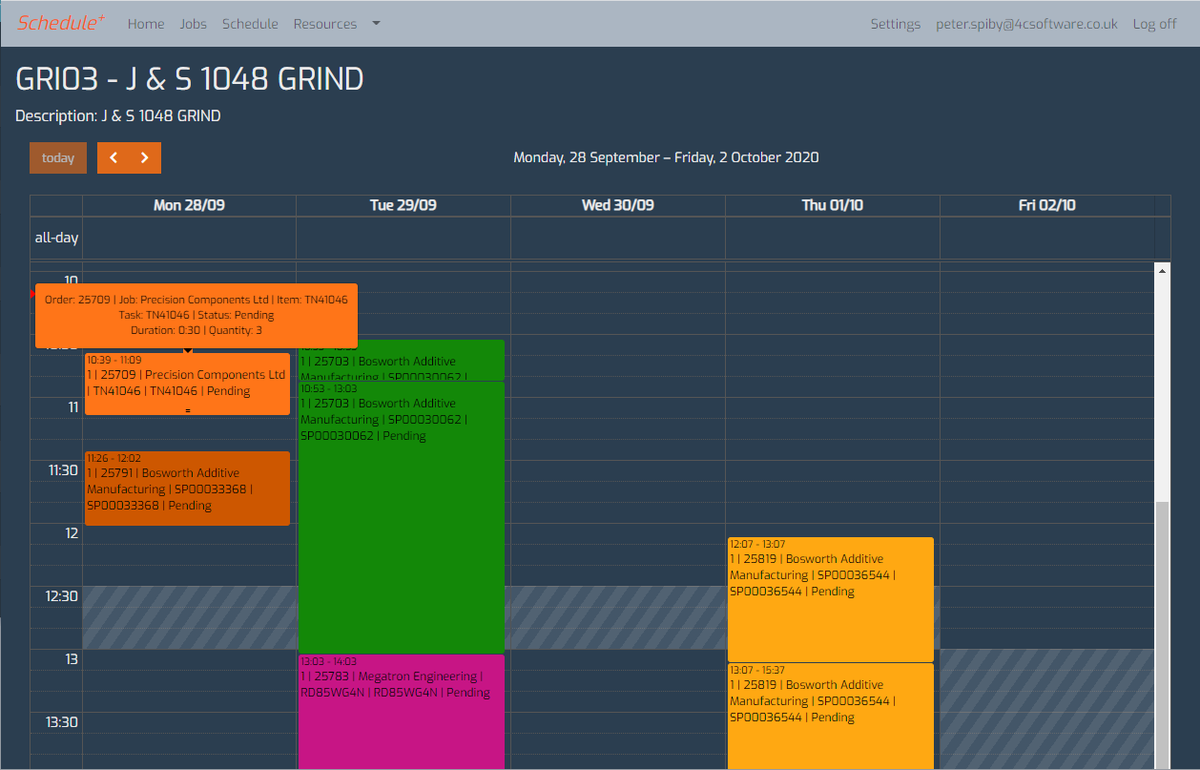Open the 12:07 - 13:07 Bosworth SP00036544 event
The height and width of the screenshot is (770, 1200).
point(830,599)
